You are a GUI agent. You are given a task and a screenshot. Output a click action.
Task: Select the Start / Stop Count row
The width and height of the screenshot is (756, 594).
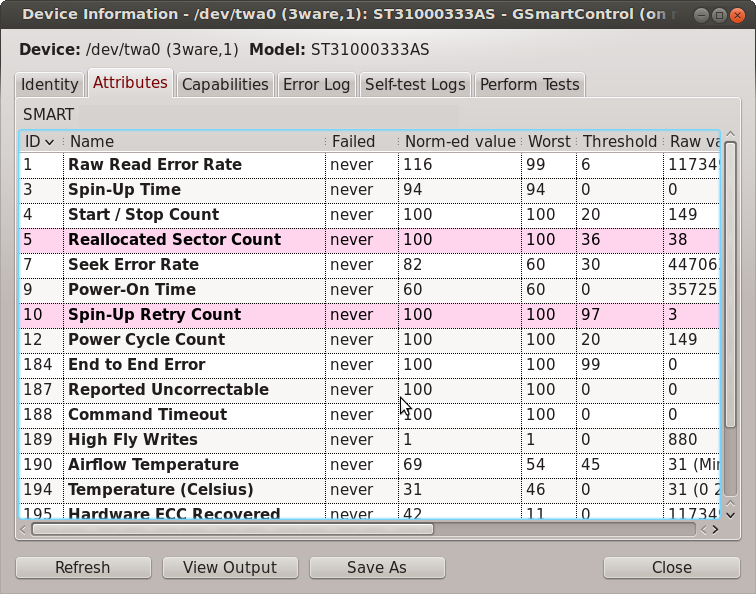click(x=370, y=215)
